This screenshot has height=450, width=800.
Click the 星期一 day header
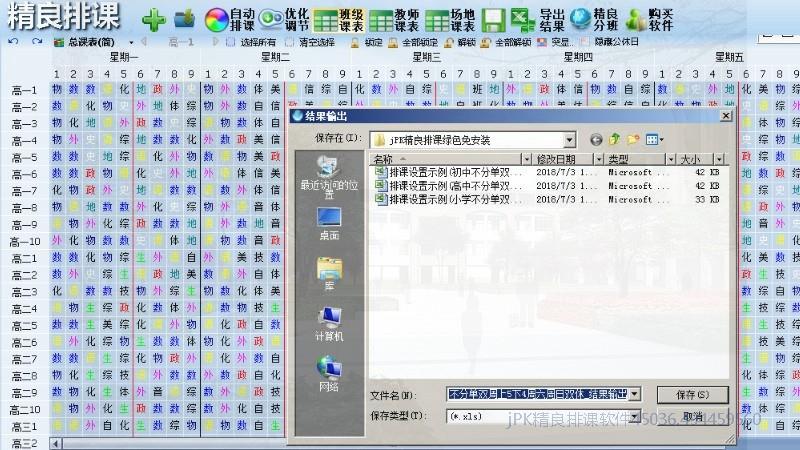pos(124,57)
